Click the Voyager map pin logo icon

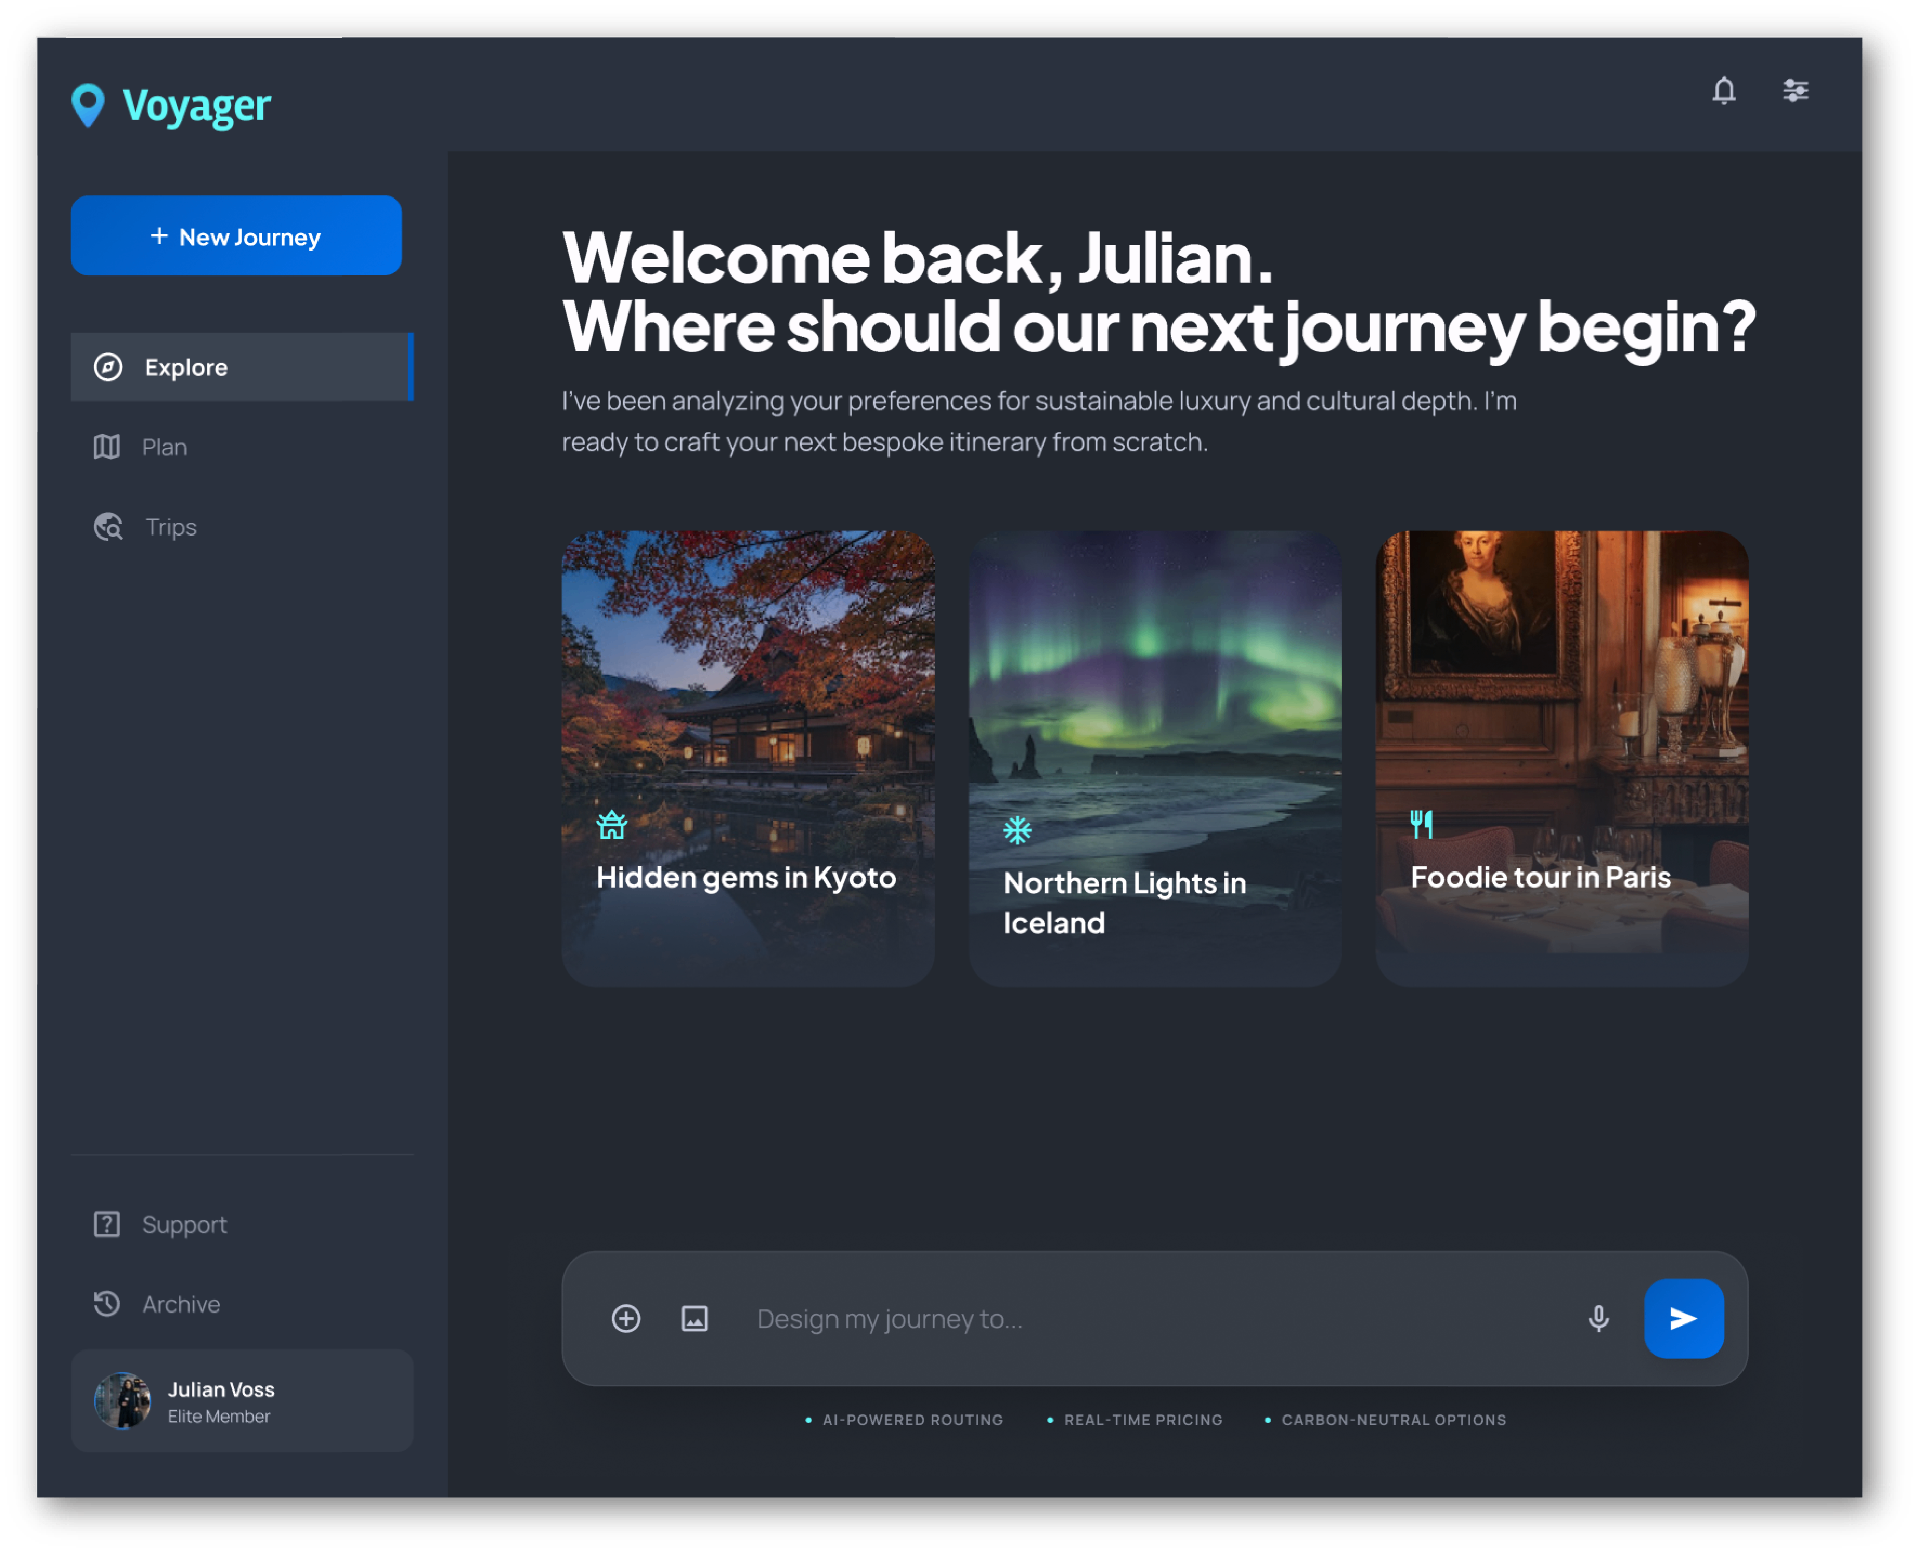[x=88, y=105]
